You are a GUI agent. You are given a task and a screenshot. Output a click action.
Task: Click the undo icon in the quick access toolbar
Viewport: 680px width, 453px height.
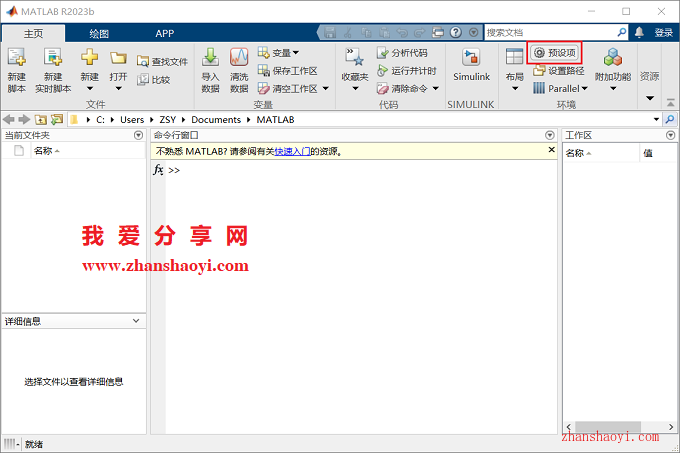[x=402, y=33]
